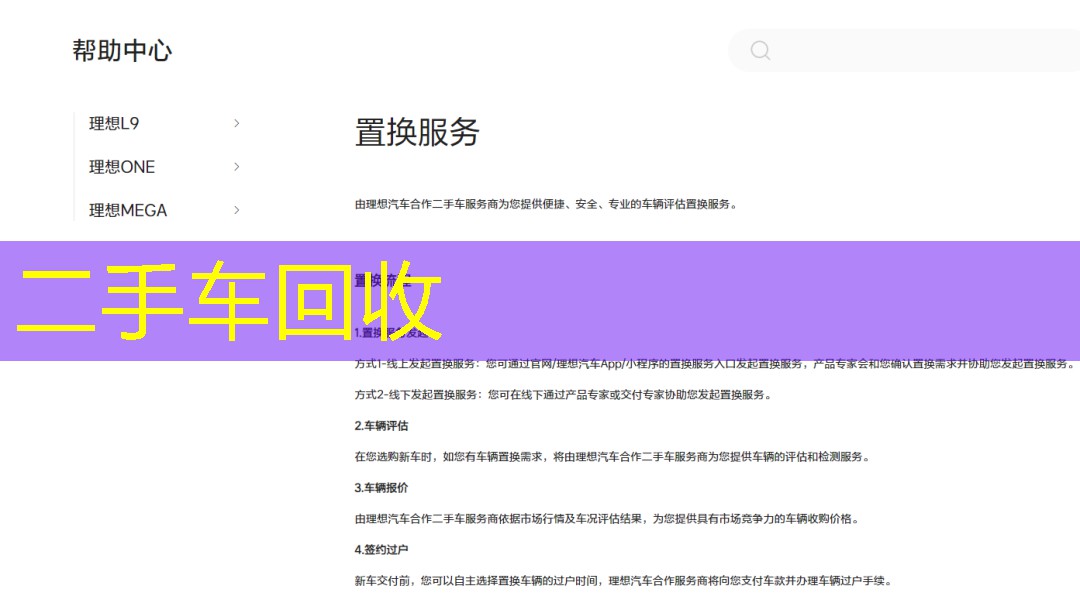Select 理想L9 in the sidebar
This screenshot has width=1080, height=603.
click(x=114, y=123)
